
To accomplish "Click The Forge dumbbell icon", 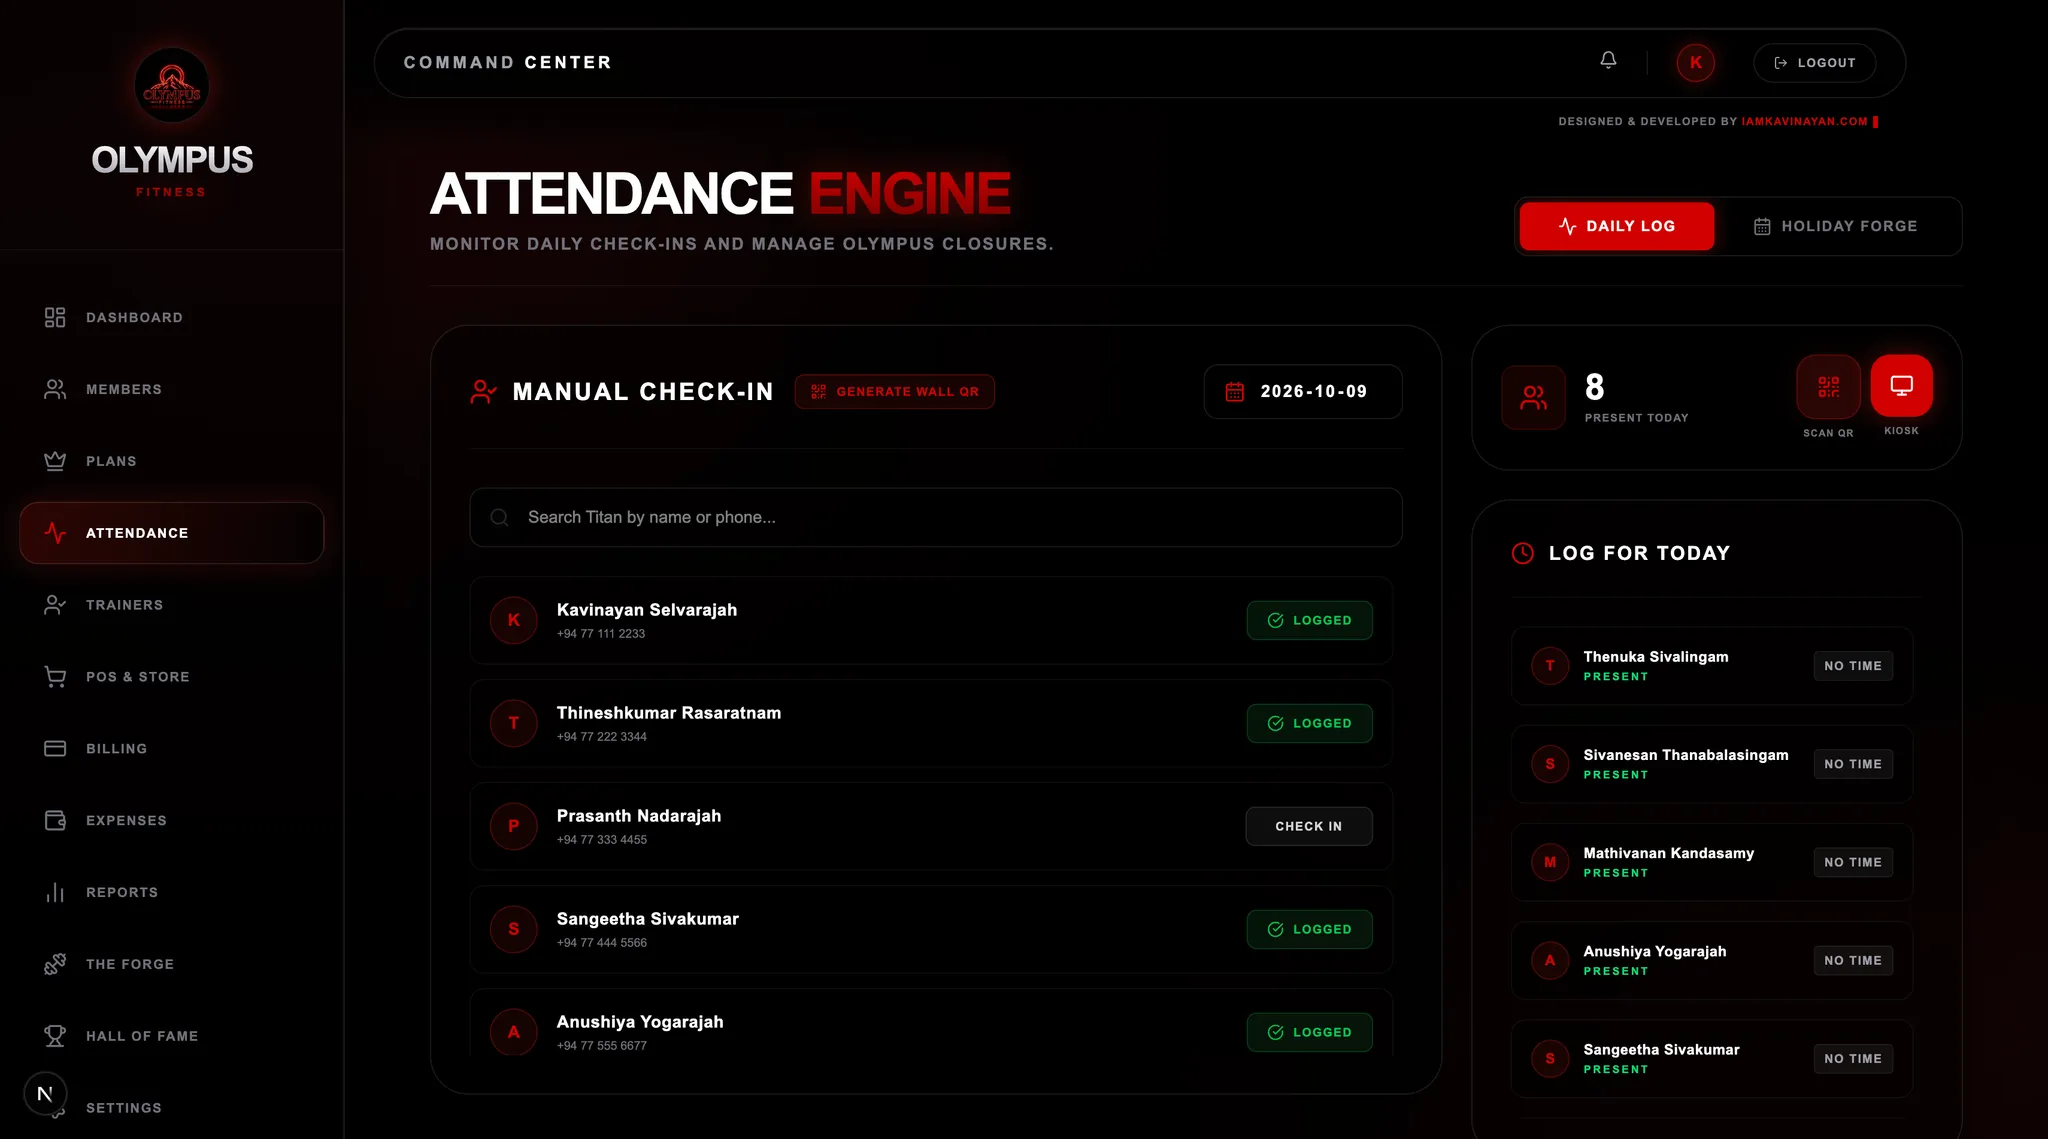I will coord(55,964).
